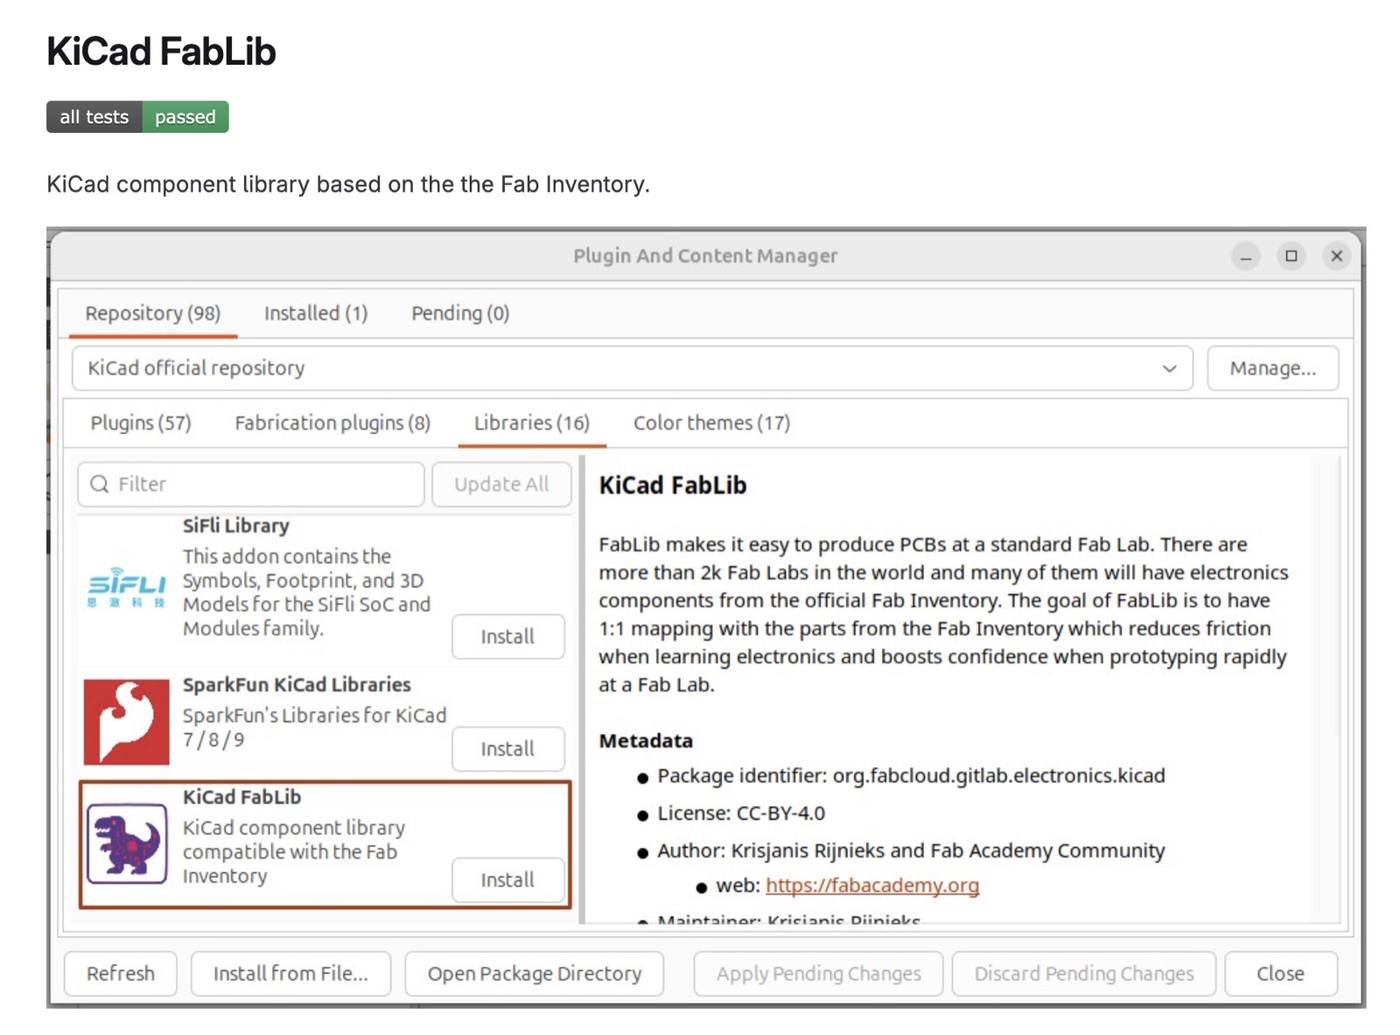Click the Metadata heading text
Screen dimensions: 1400x1035
coord(646,741)
